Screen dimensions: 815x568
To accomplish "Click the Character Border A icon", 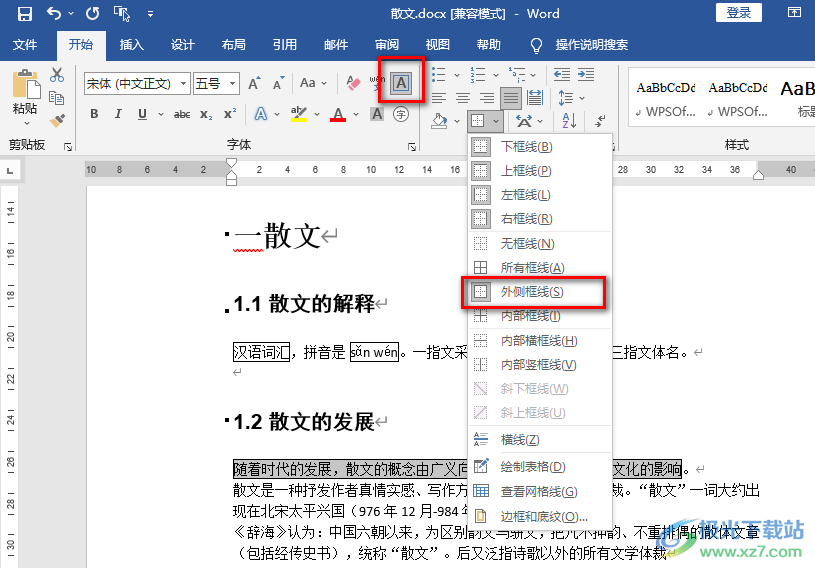I will point(401,83).
